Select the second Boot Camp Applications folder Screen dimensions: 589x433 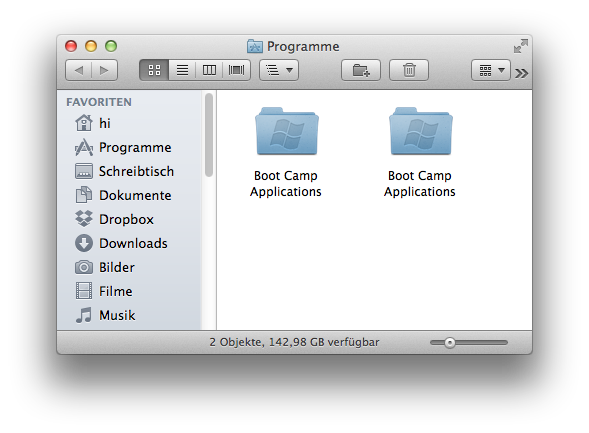coord(420,152)
